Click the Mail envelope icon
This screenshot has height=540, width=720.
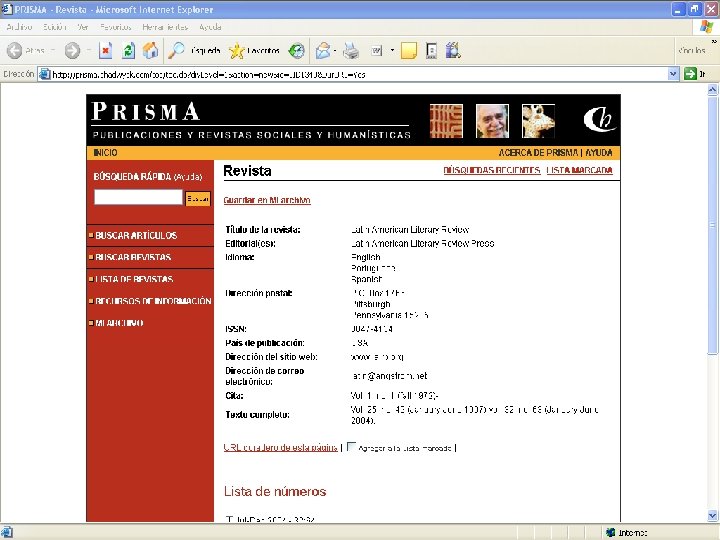(323, 51)
